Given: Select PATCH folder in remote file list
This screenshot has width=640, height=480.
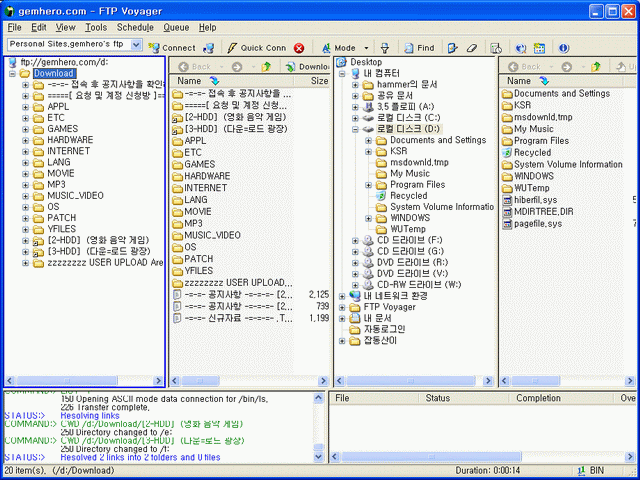Looking at the screenshot, I should 198,259.
